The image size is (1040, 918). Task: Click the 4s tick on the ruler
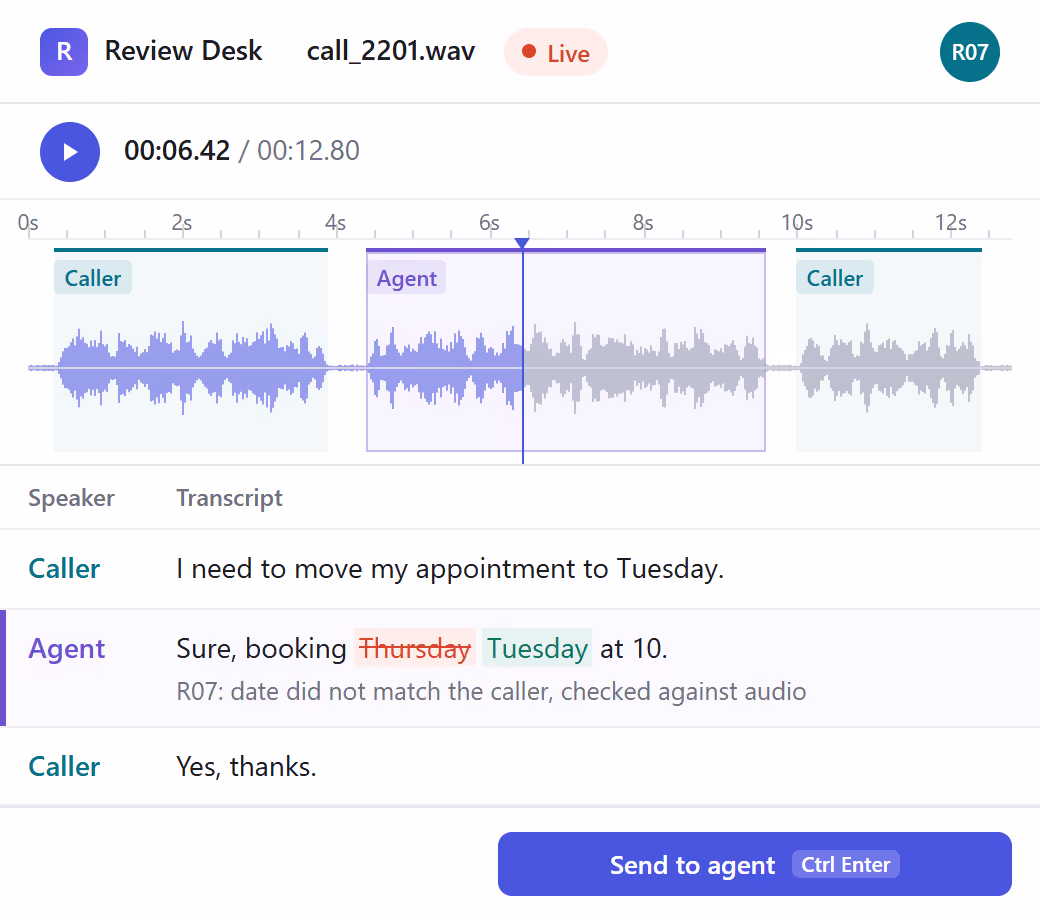(335, 224)
